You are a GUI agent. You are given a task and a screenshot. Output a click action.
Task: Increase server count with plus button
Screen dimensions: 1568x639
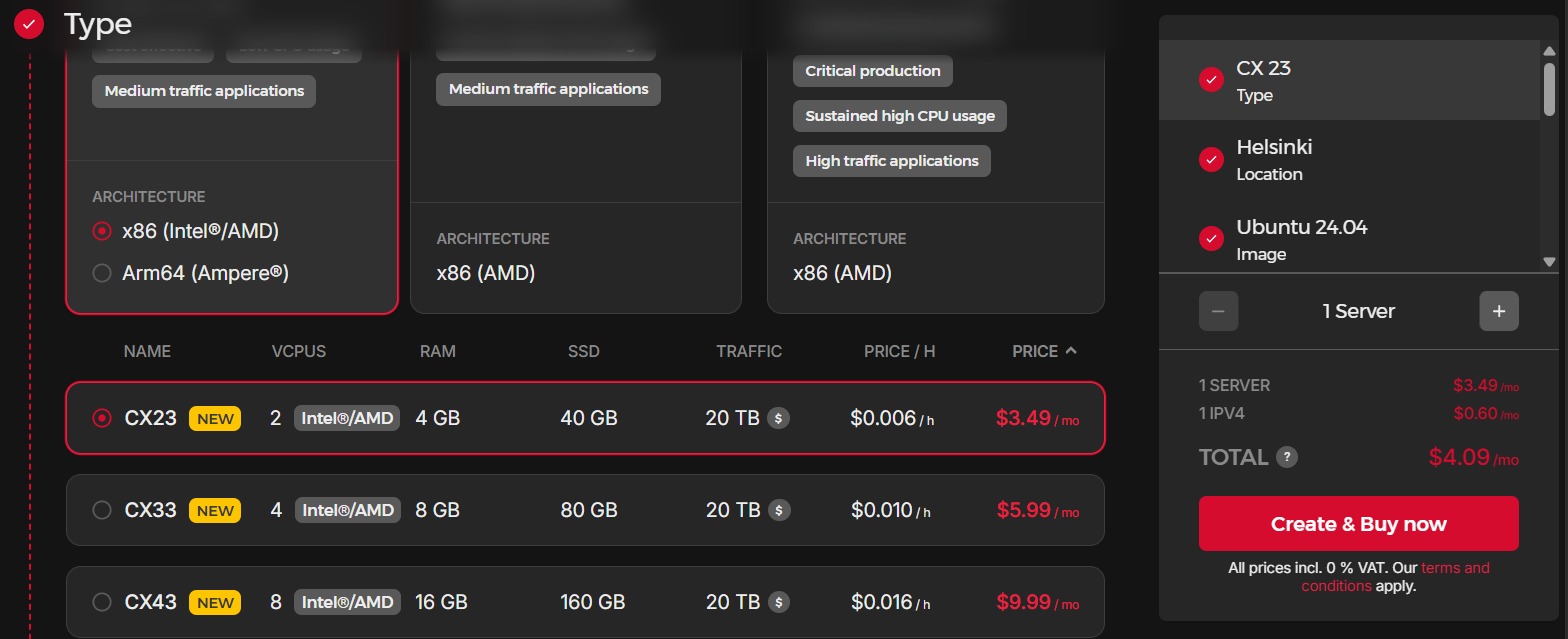tap(1499, 311)
